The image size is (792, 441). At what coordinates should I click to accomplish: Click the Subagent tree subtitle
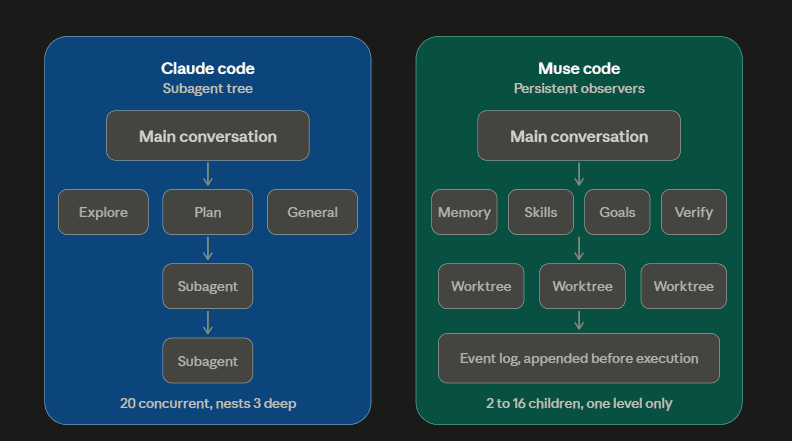pos(208,88)
